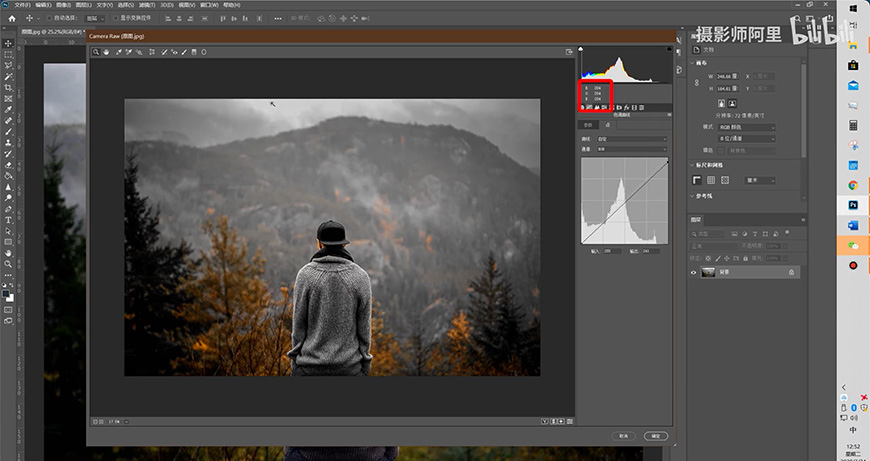Select Camera Raw Adjustment Brush
Screen dimensions: 870x461
[x=184, y=52]
